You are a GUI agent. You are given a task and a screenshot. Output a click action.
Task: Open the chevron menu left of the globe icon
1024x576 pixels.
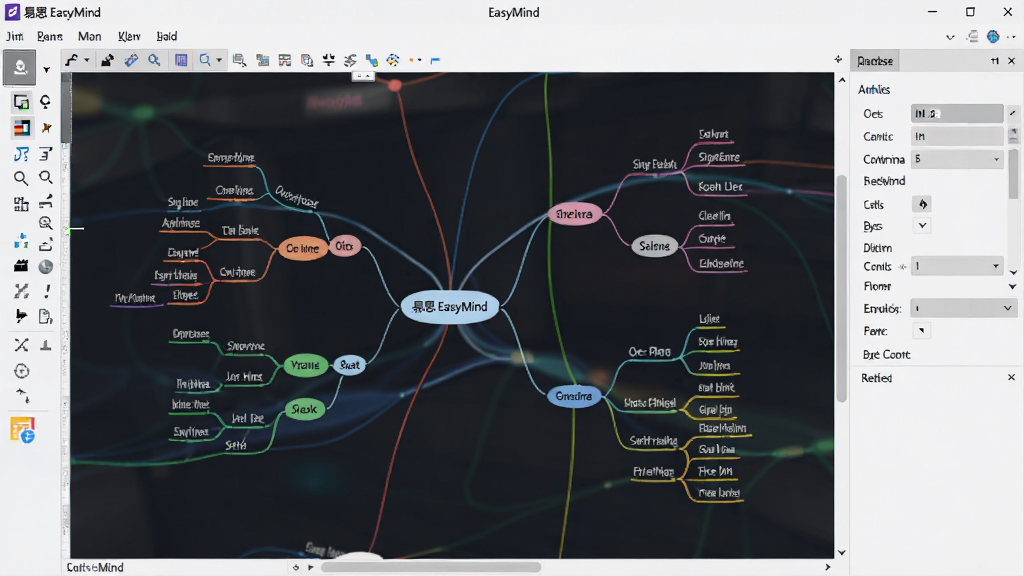tap(950, 37)
